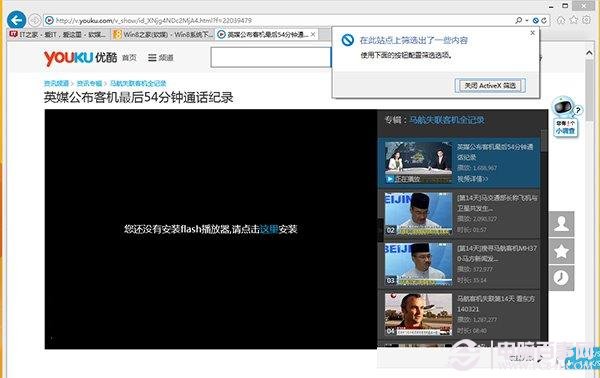
Task: Click the Youku search input field
Action: coord(271,57)
